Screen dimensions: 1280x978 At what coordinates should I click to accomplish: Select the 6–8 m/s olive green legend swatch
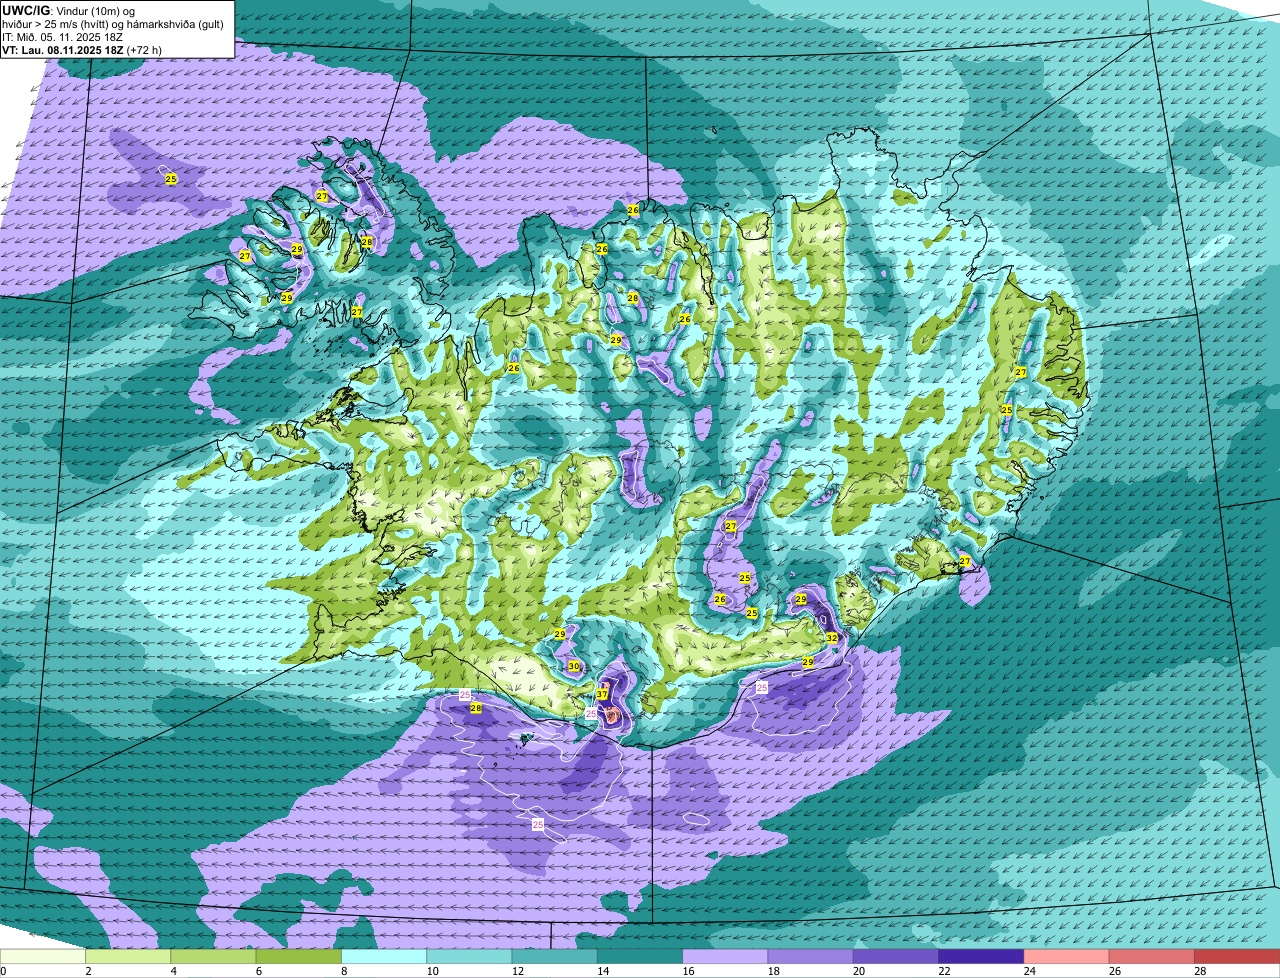299,957
